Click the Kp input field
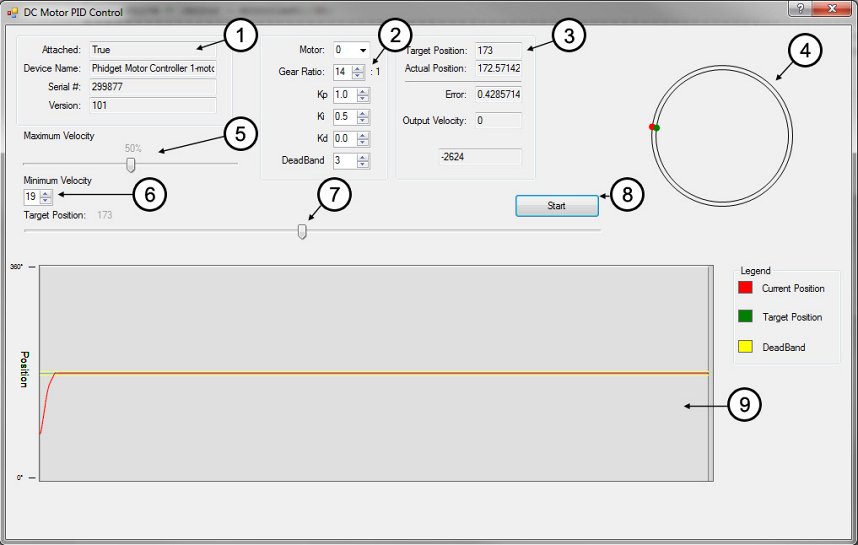 tap(345, 95)
